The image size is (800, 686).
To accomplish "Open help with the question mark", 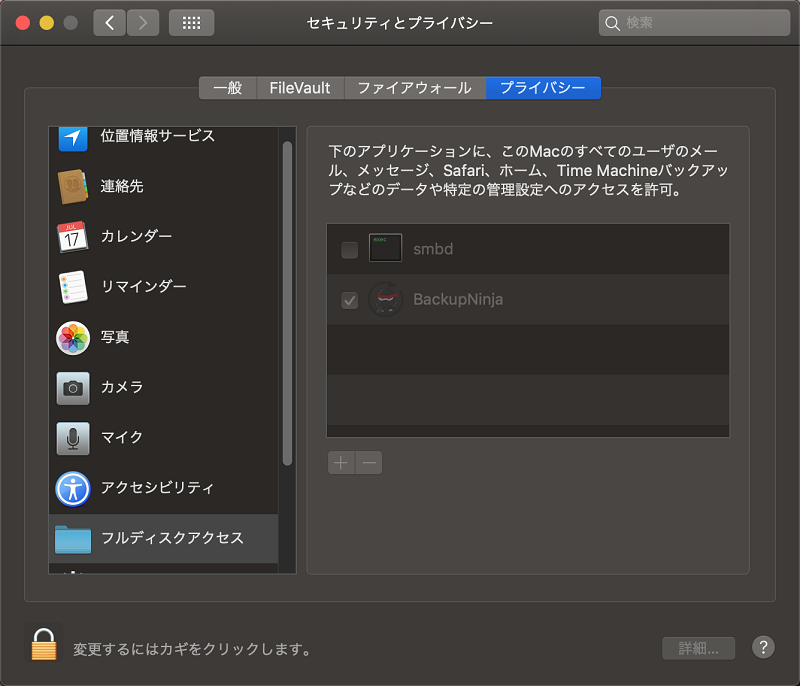I will (763, 647).
